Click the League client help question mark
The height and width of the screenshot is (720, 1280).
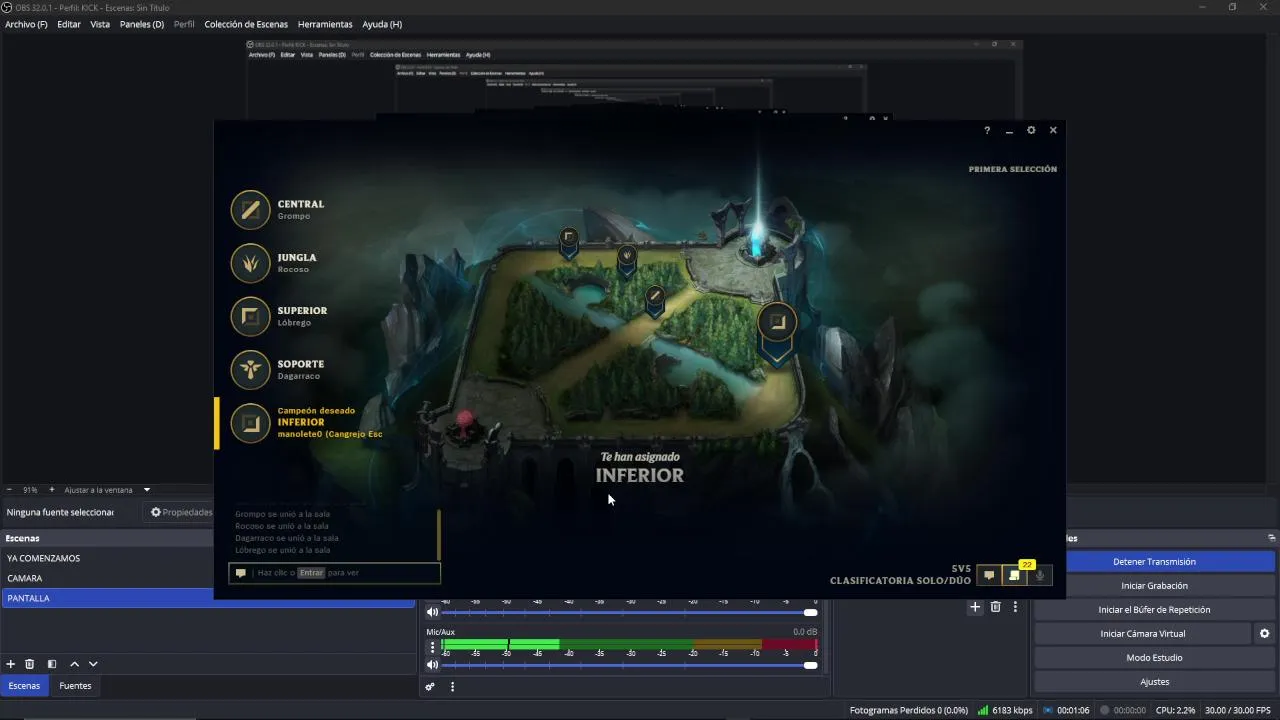(x=987, y=131)
